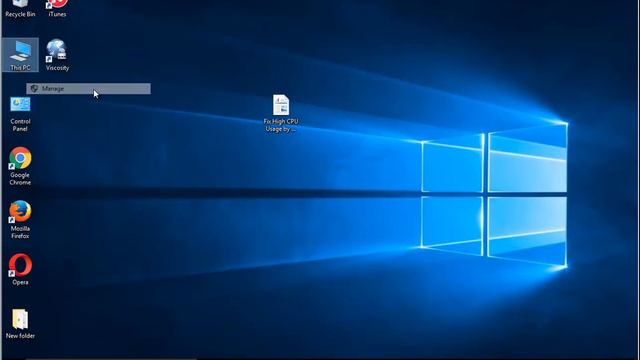Select the New folder icon
This screenshot has width=640, height=360.
20,324
